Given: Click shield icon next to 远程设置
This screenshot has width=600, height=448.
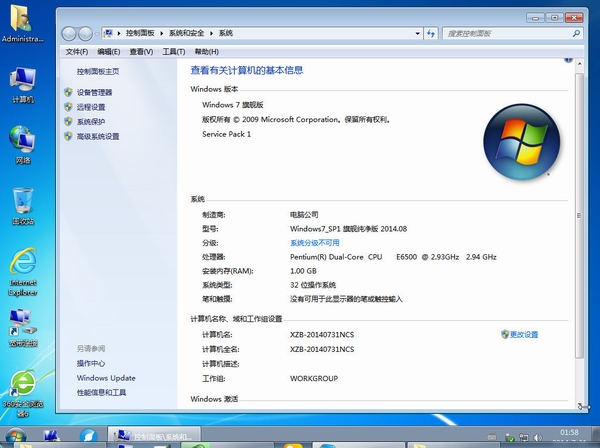Looking at the screenshot, I should [x=68, y=107].
